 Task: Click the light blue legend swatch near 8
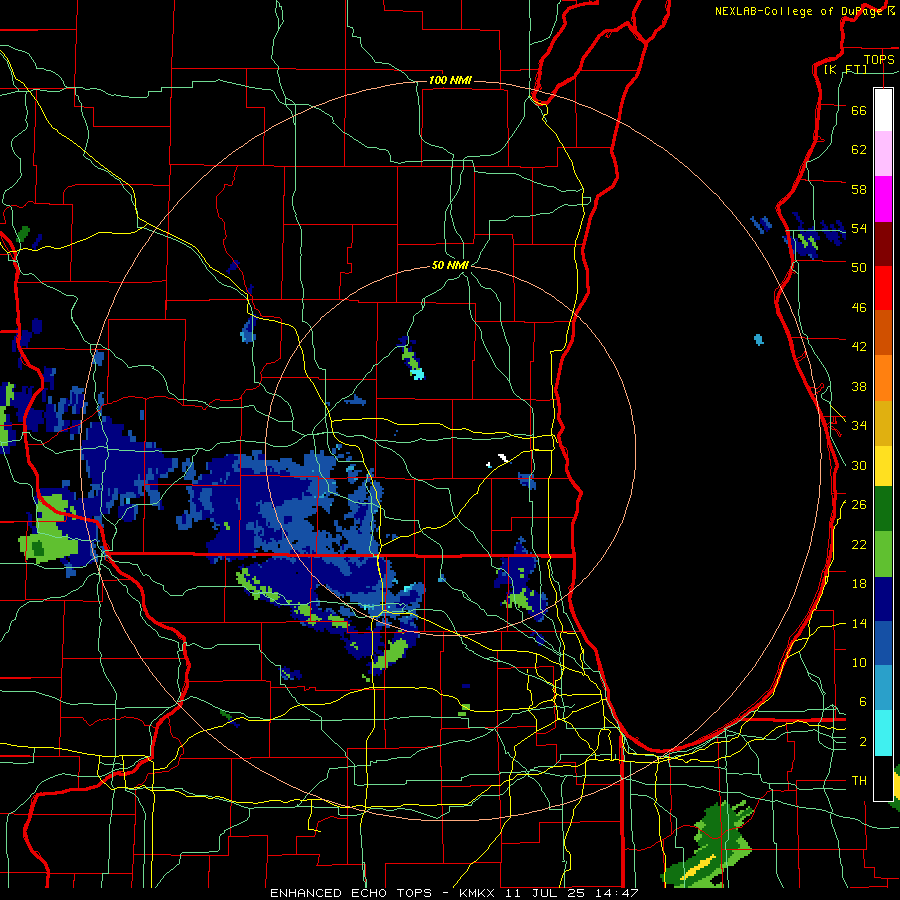pyautogui.click(x=883, y=688)
